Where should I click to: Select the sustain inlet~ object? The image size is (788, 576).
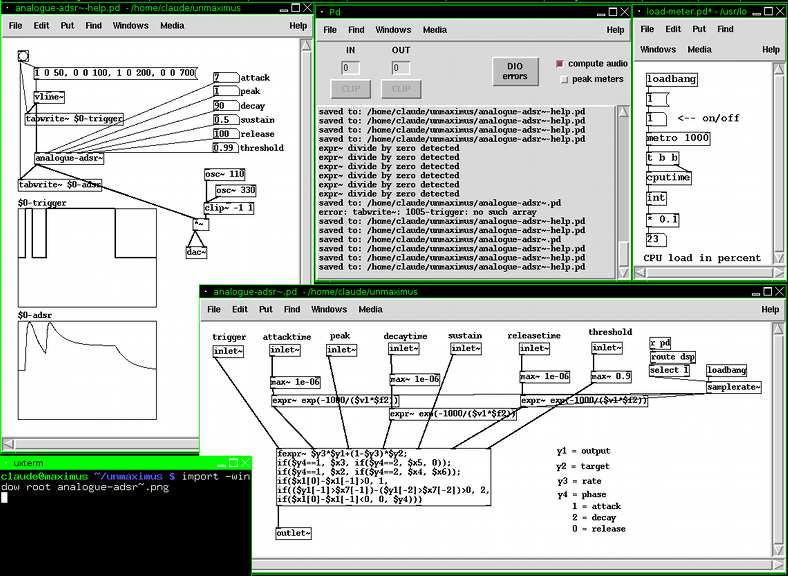coord(466,348)
